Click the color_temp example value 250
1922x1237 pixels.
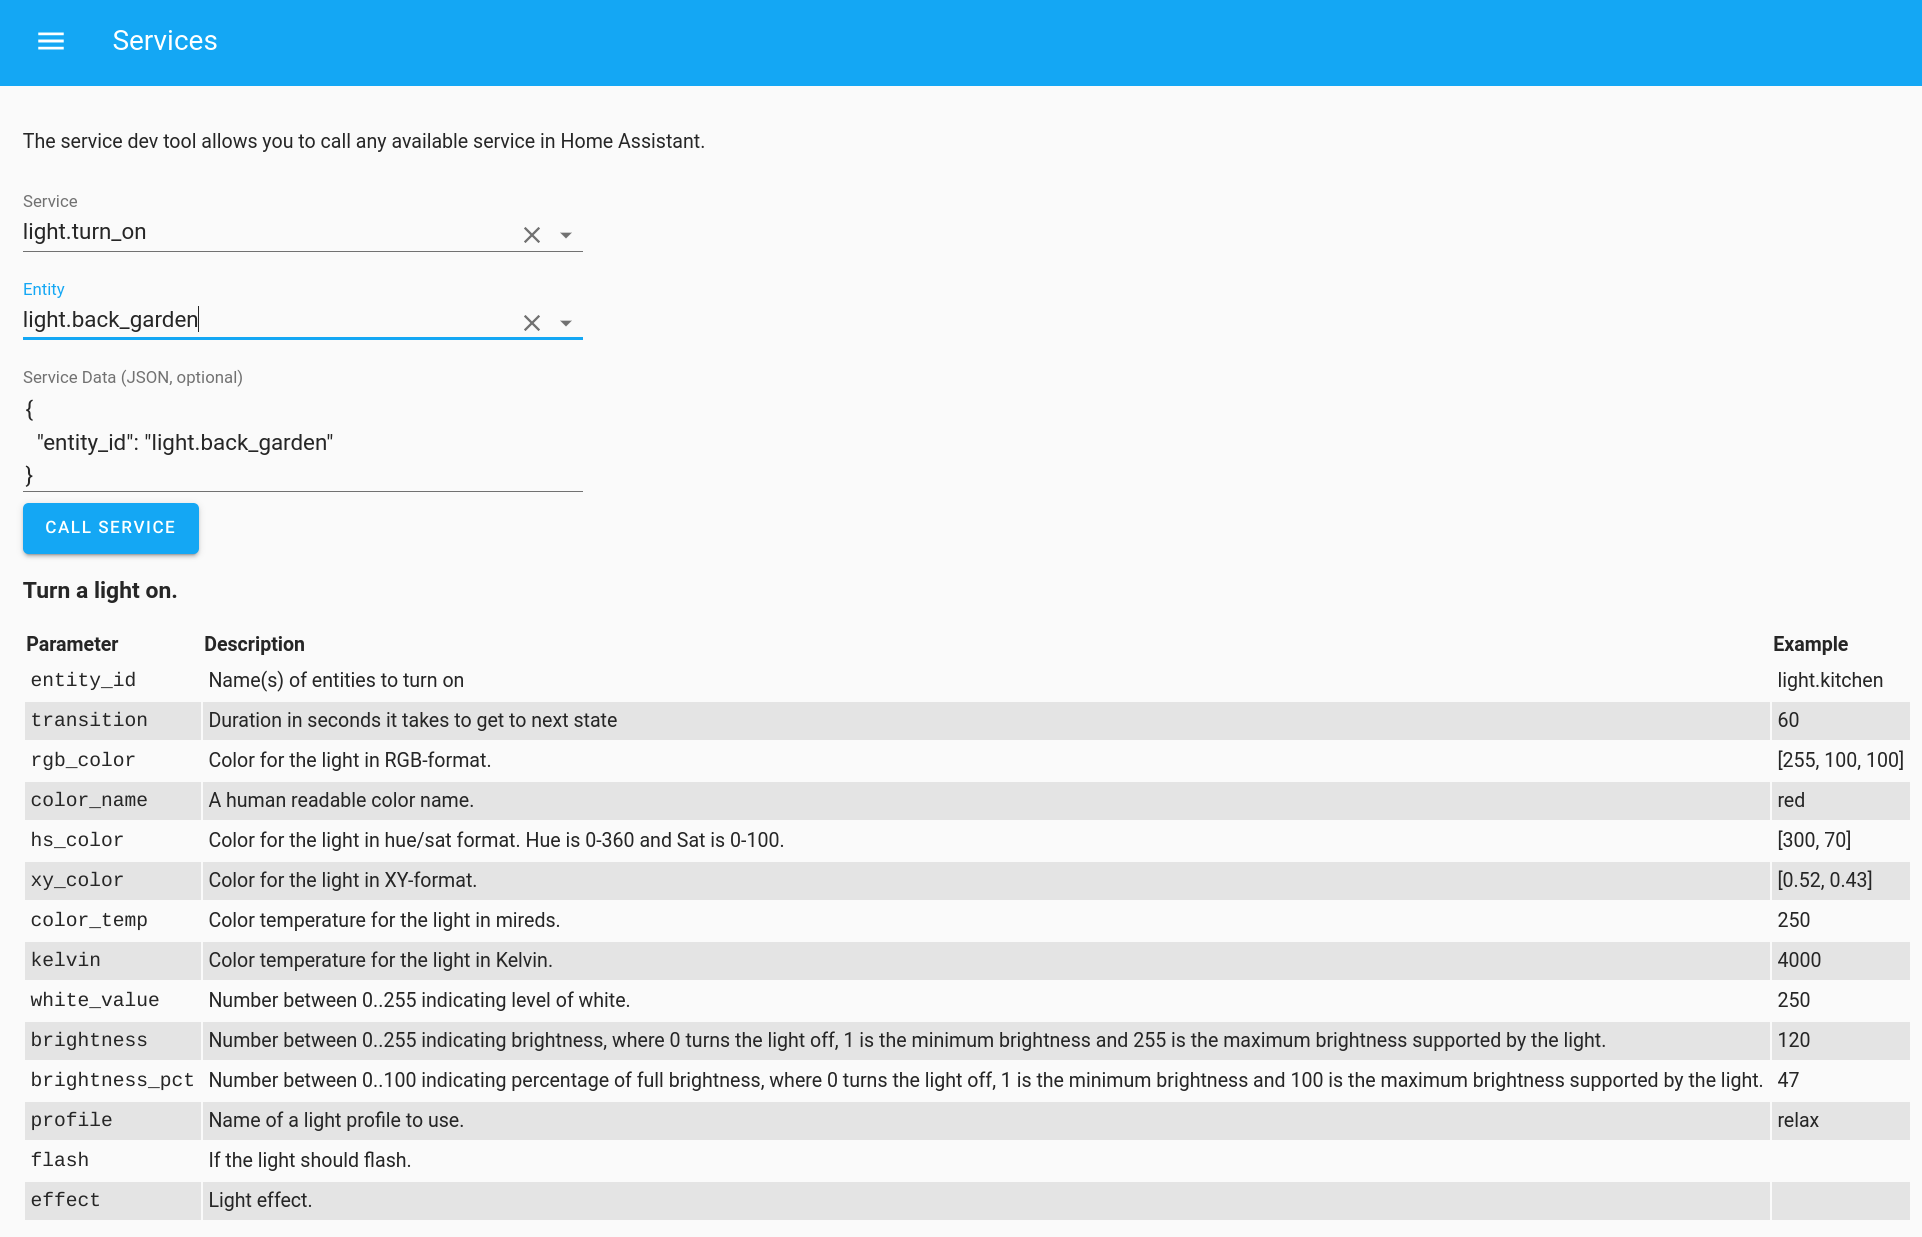tap(1794, 920)
